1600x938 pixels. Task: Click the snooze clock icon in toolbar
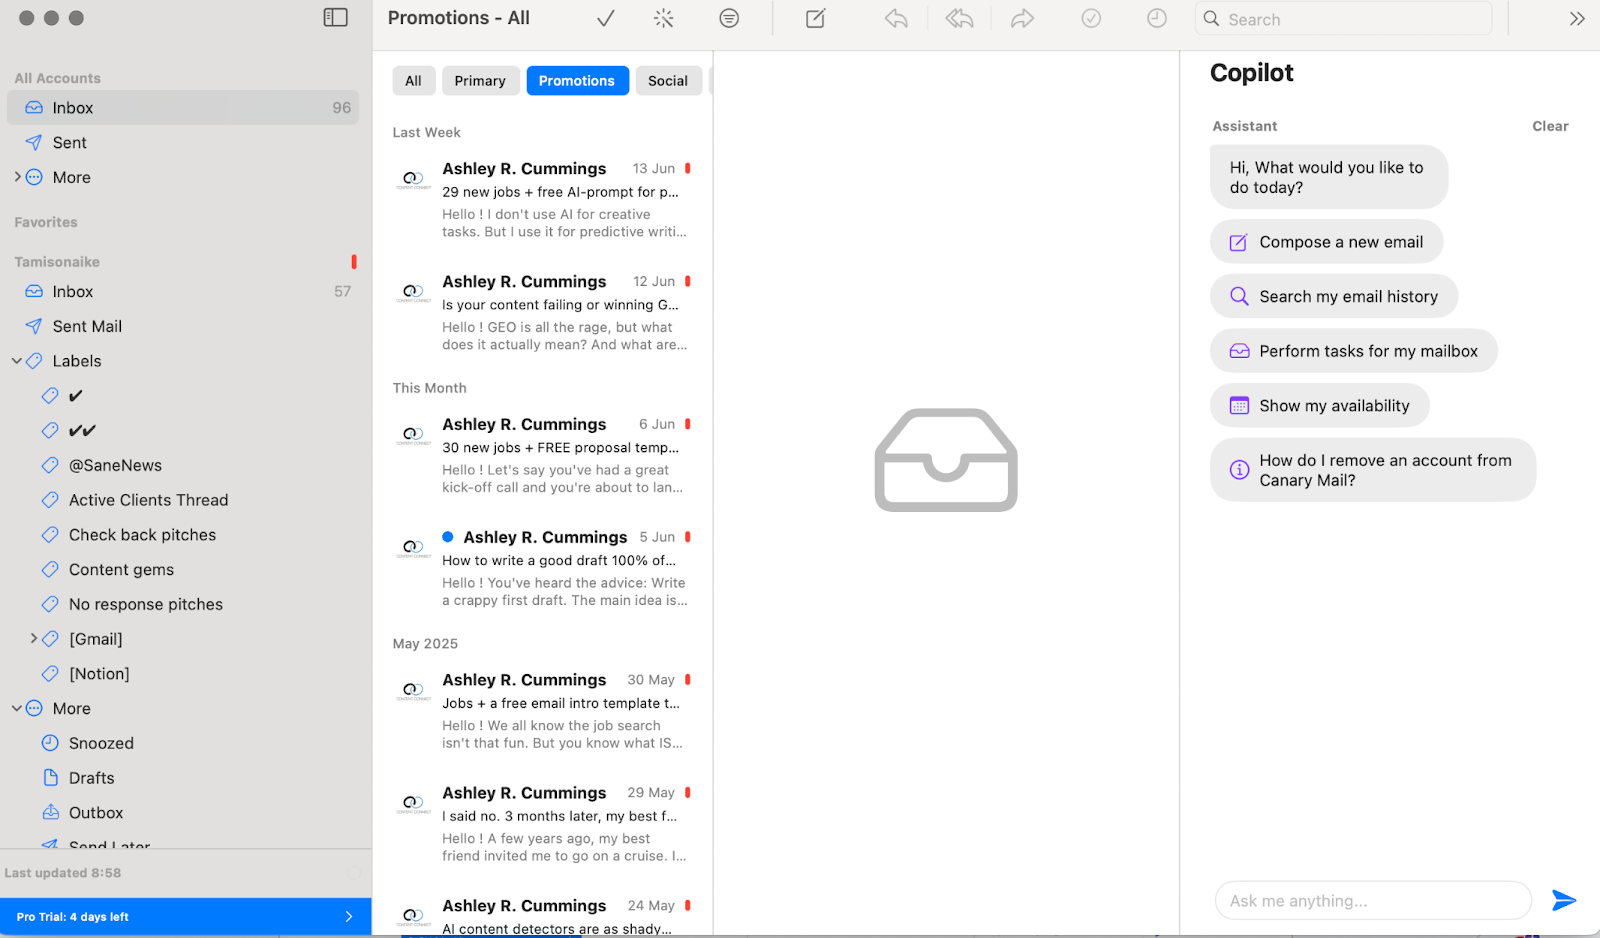(x=1156, y=19)
